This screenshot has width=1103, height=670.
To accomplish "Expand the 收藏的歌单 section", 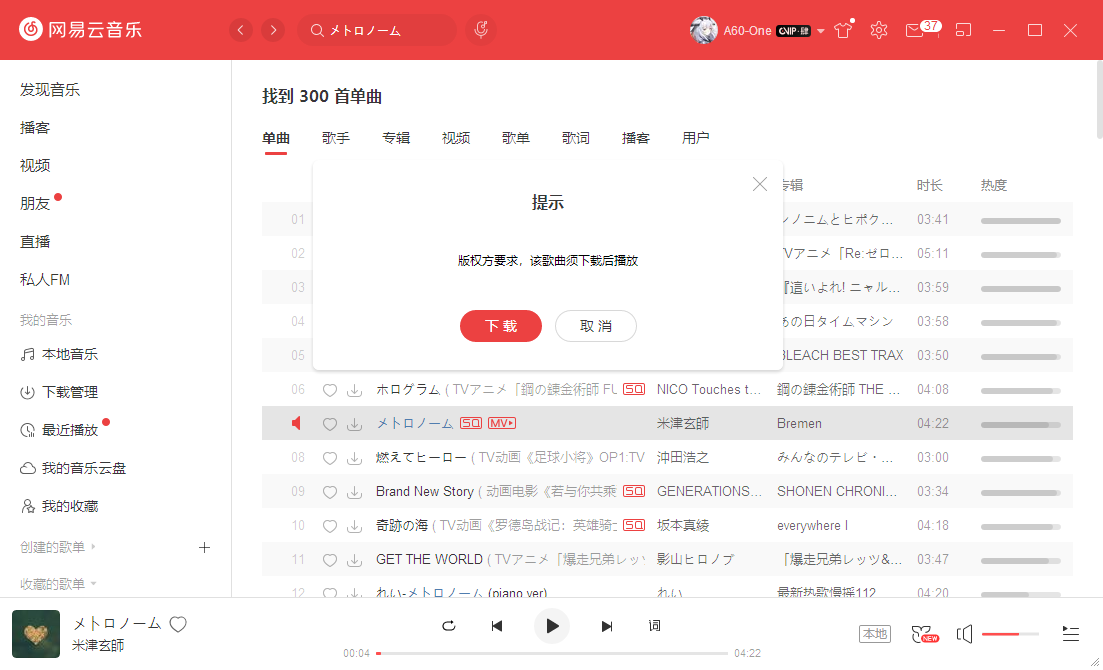I will tap(58, 583).
